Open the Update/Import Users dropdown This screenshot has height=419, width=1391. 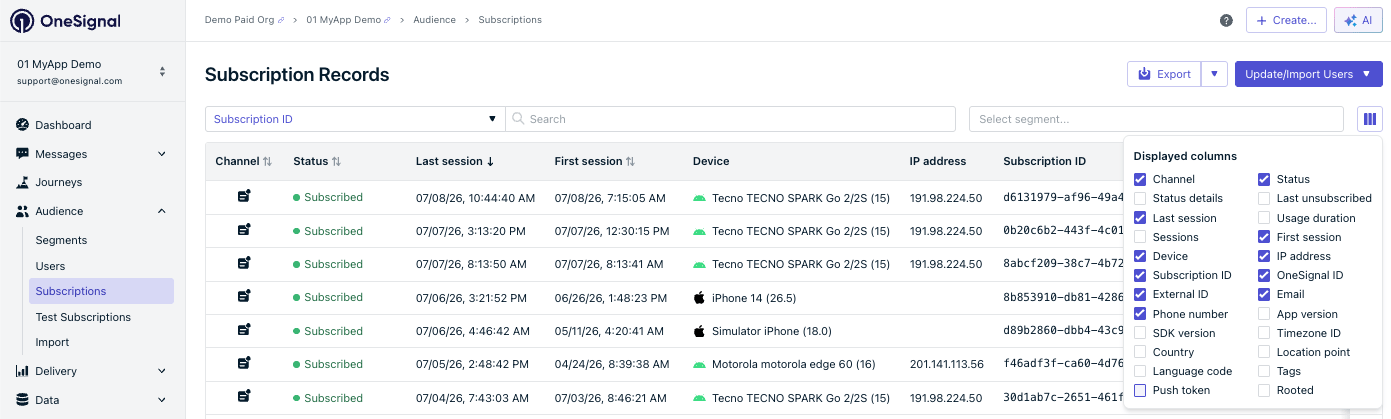(x=1308, y=74)
